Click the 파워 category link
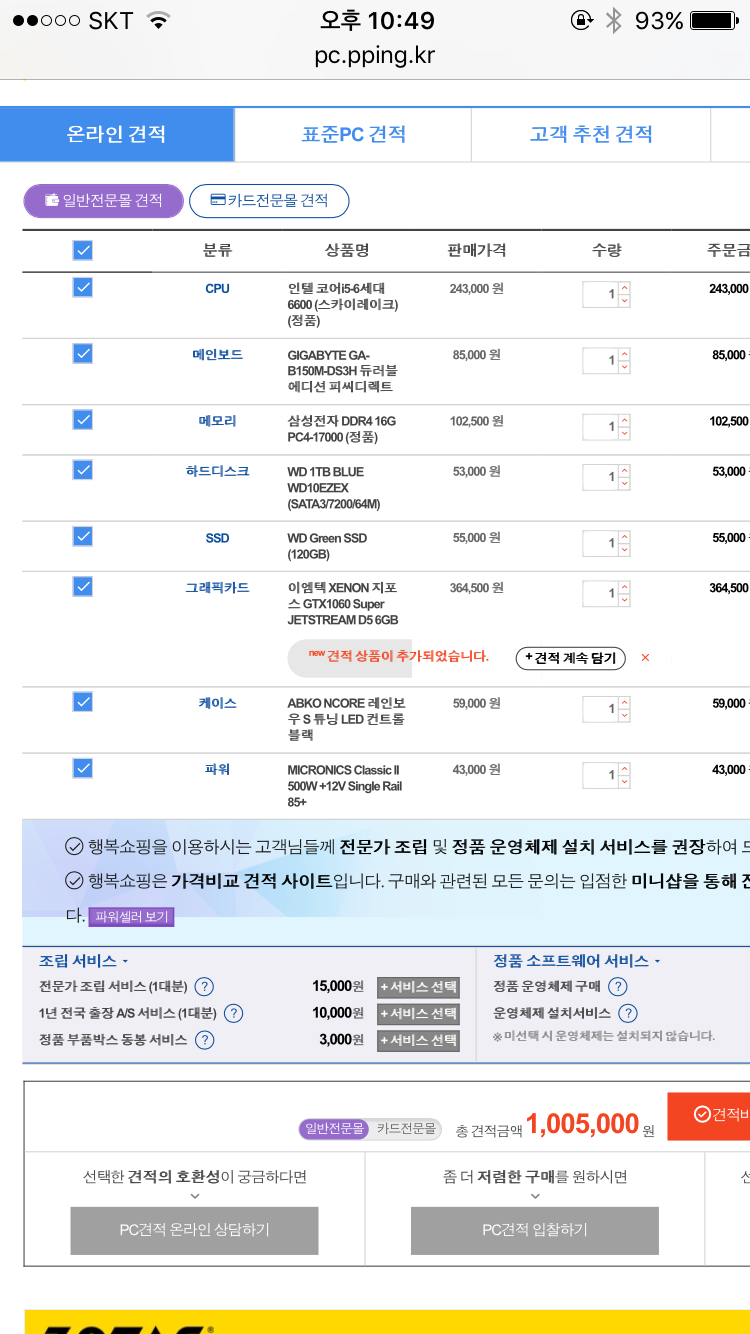The height and width of the screenshot is (1334, 750). 217,769
